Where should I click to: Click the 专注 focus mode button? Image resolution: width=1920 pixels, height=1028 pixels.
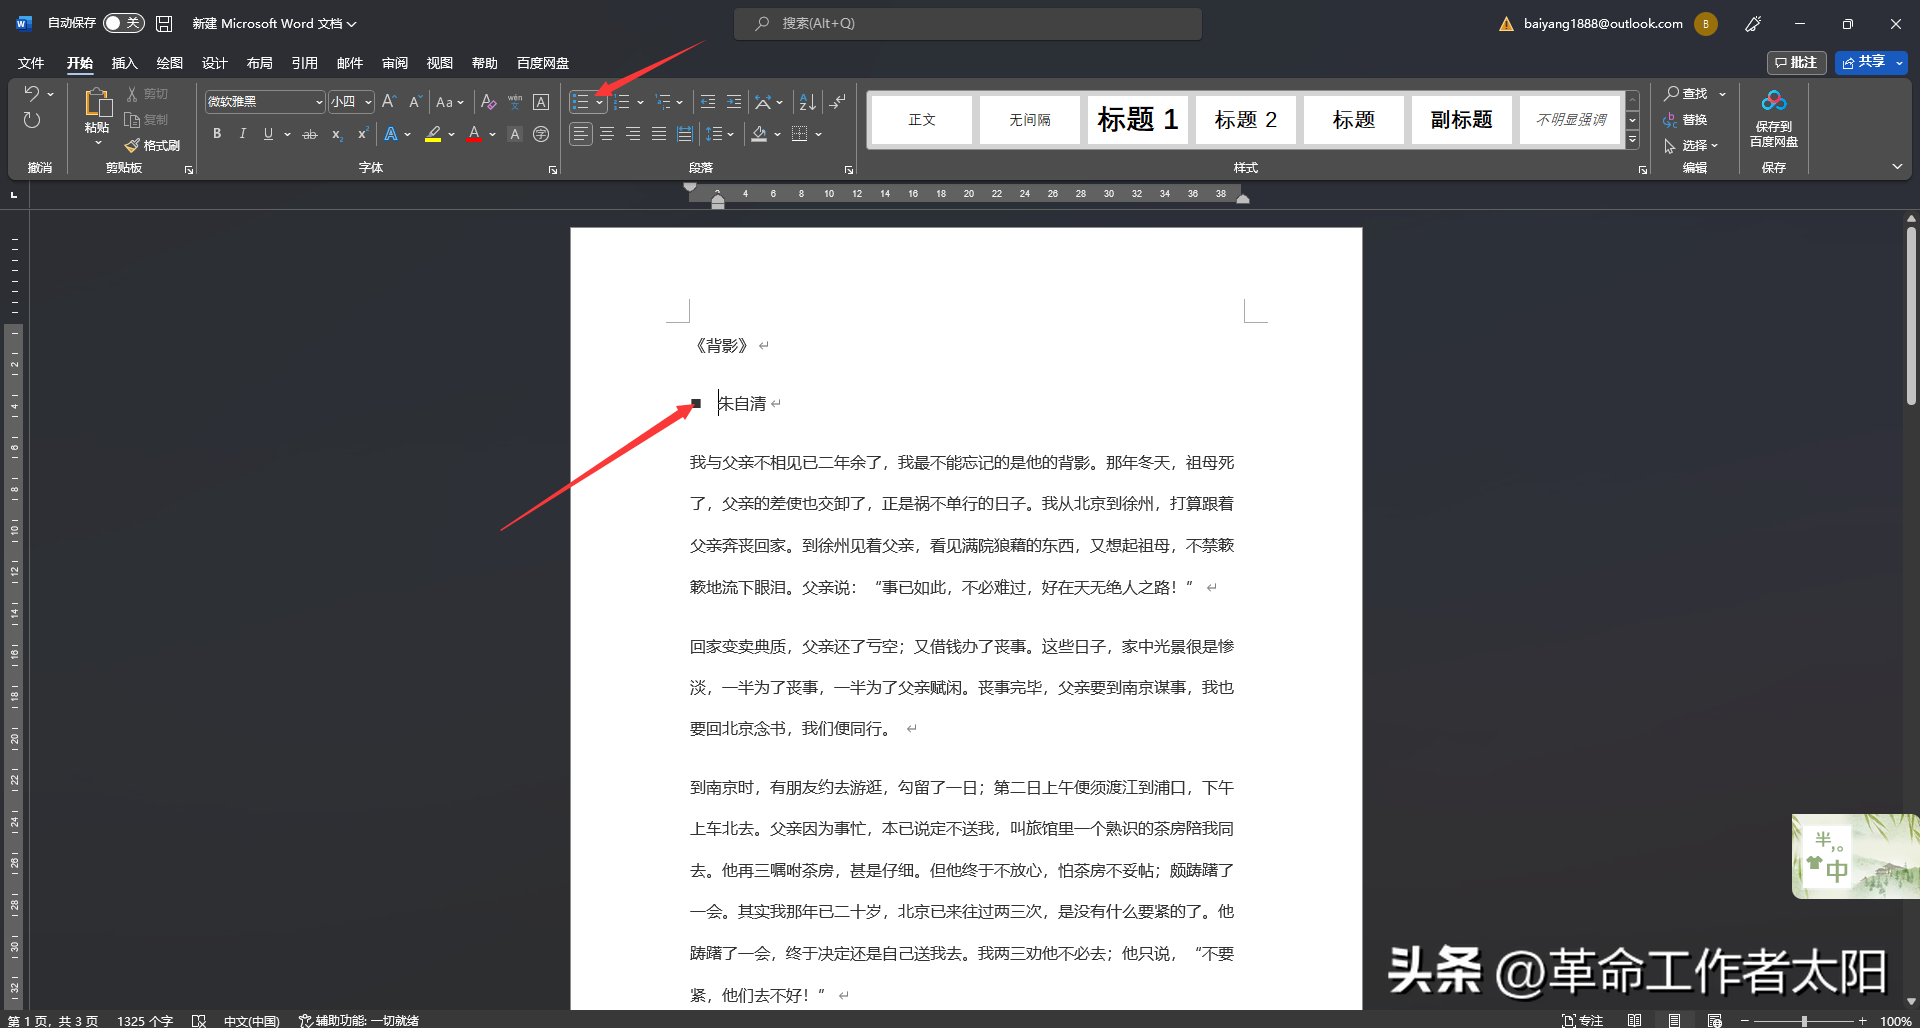click(1583, 1021)
